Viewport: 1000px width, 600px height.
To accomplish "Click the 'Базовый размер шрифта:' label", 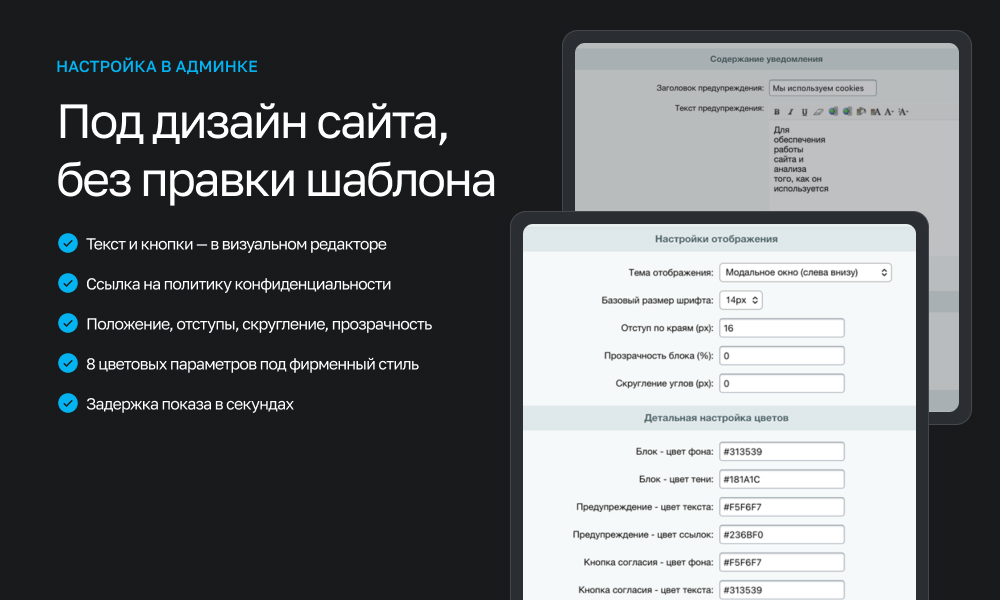I will pos(658,300).
